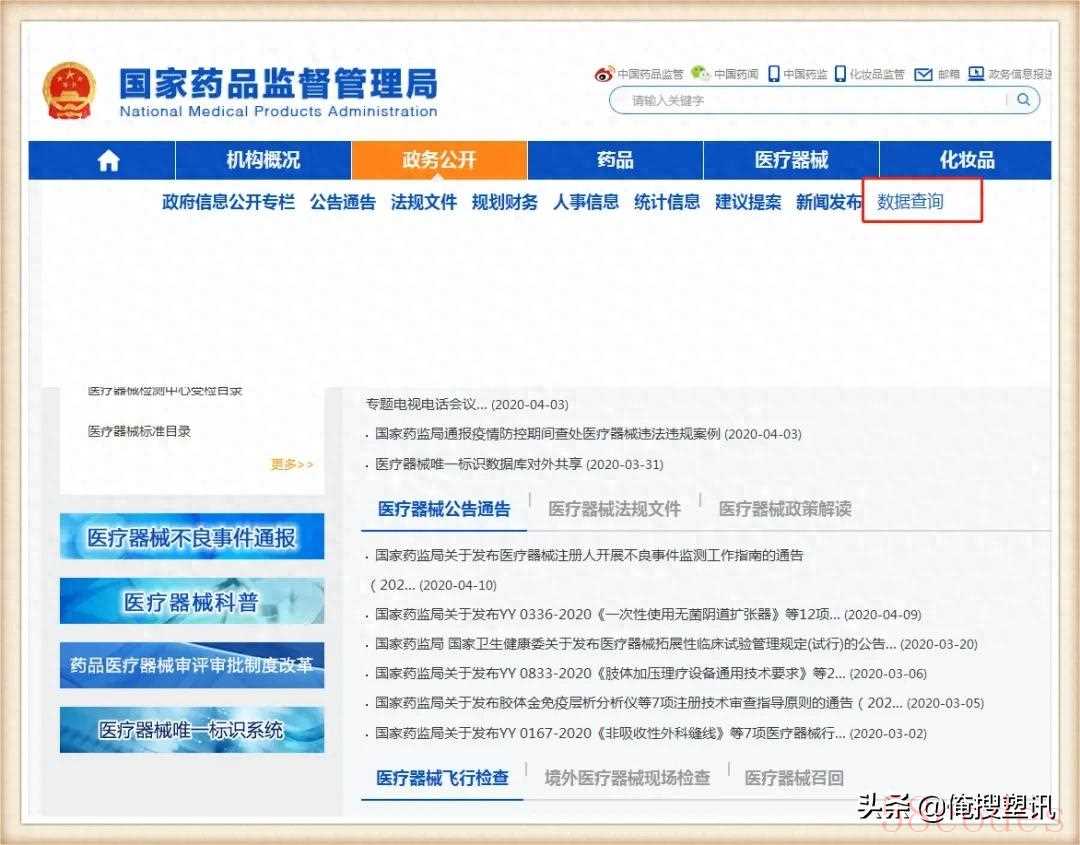The image size is (1080, 845).
Task: Open 建议提案 submenu link
Action: (748, 202)
